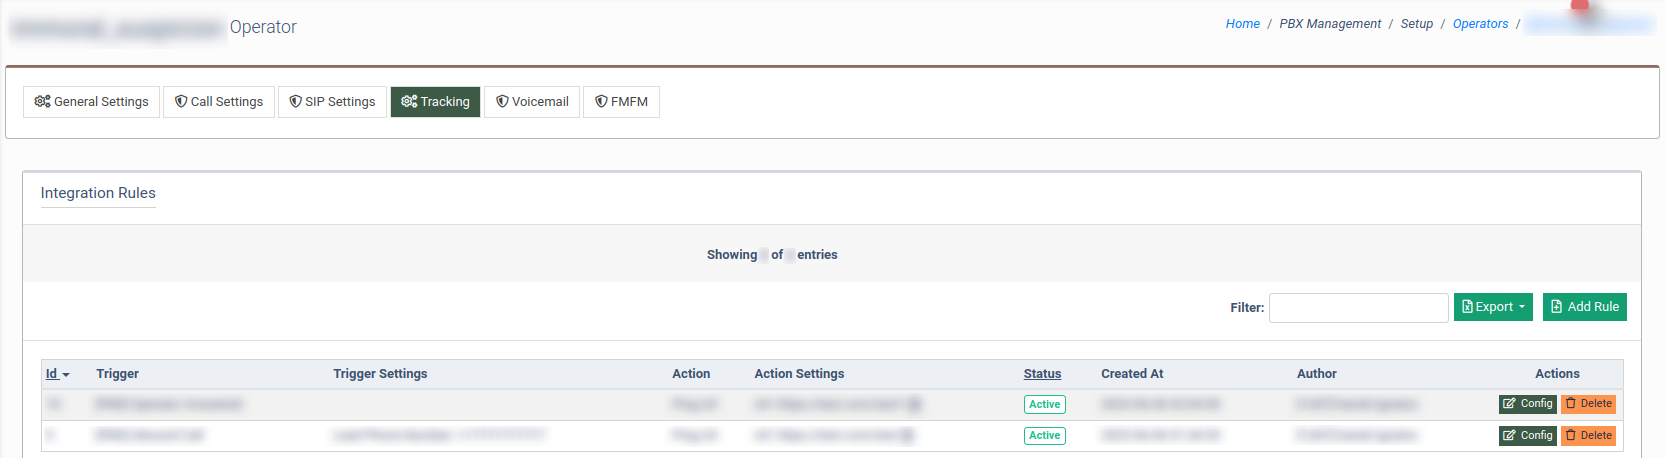Delete the first integration rule
The width and height of the screenshot is (1666, 458).
click(x=1588, y=404)
